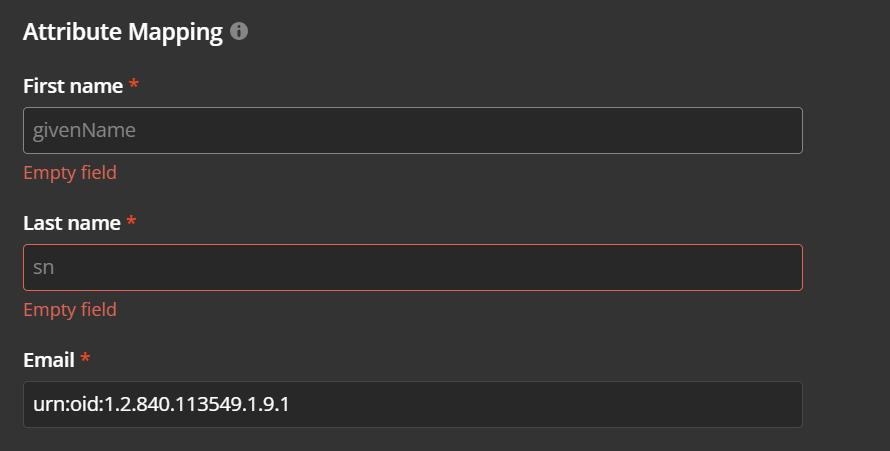Viewport: 890px width, 451px height.
Task: Click the Attribute Mapping heading
Action: coord(122,32)
